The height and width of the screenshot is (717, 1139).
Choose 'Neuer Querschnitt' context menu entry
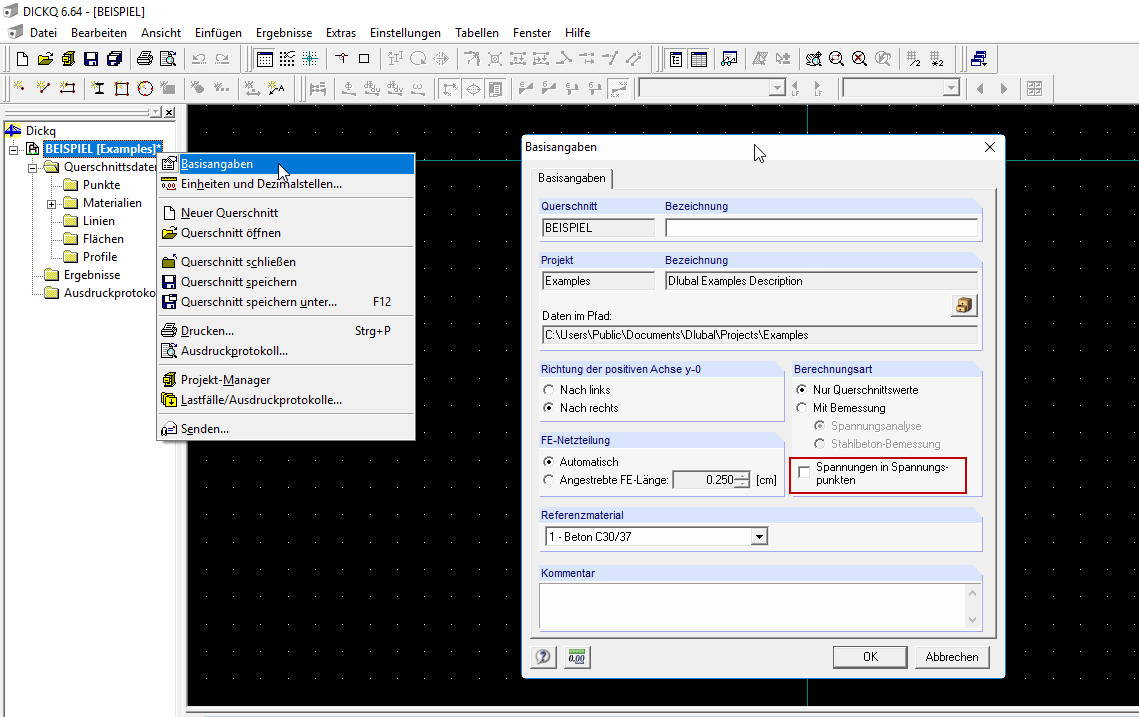point(286,213)
